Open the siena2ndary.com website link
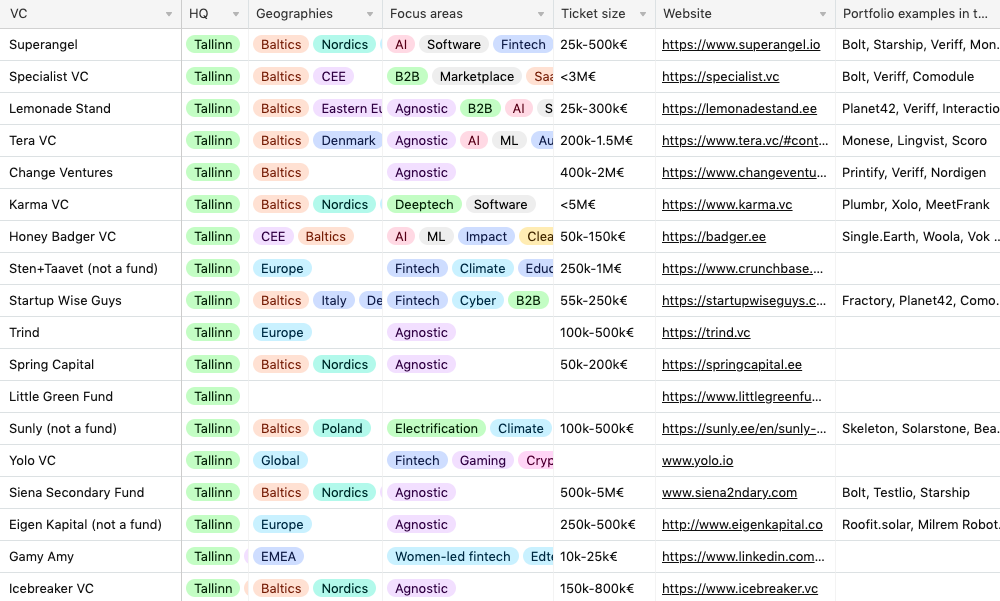1000x601 pixels. point(730,492)
